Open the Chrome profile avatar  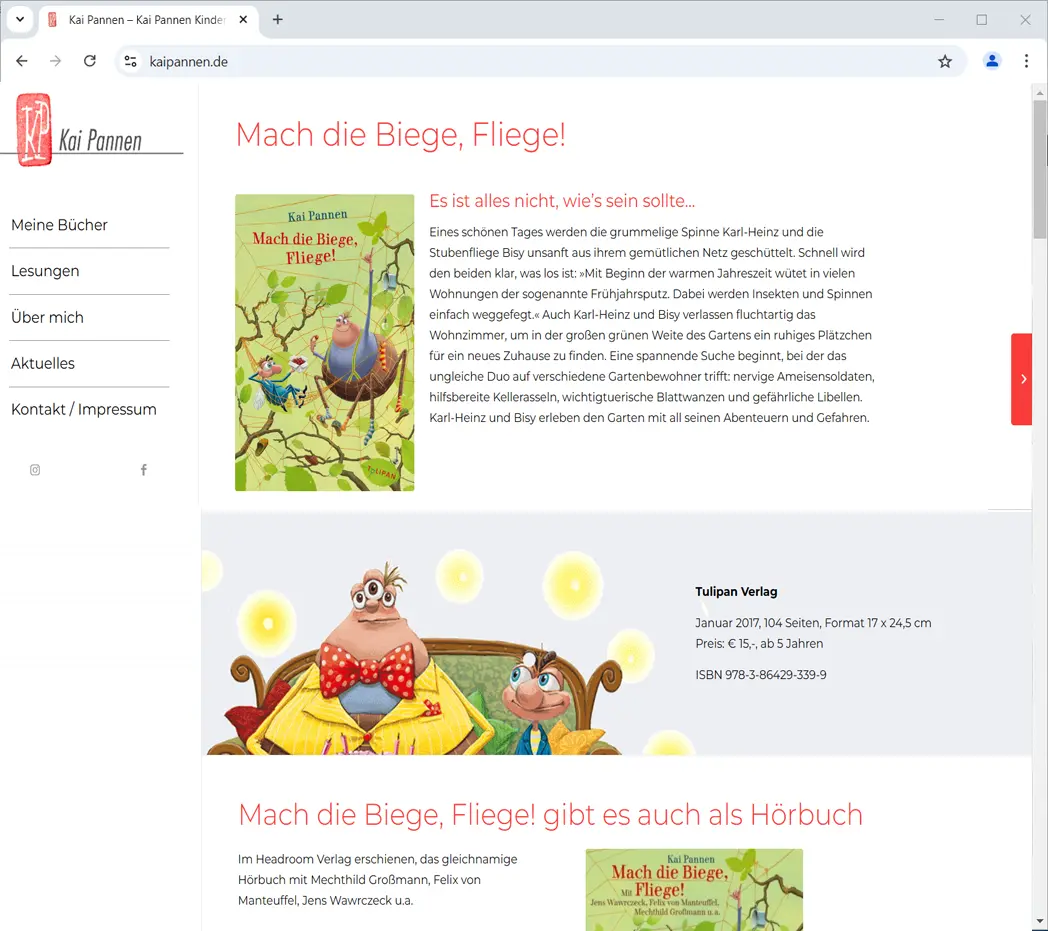[x=992, y=61]
